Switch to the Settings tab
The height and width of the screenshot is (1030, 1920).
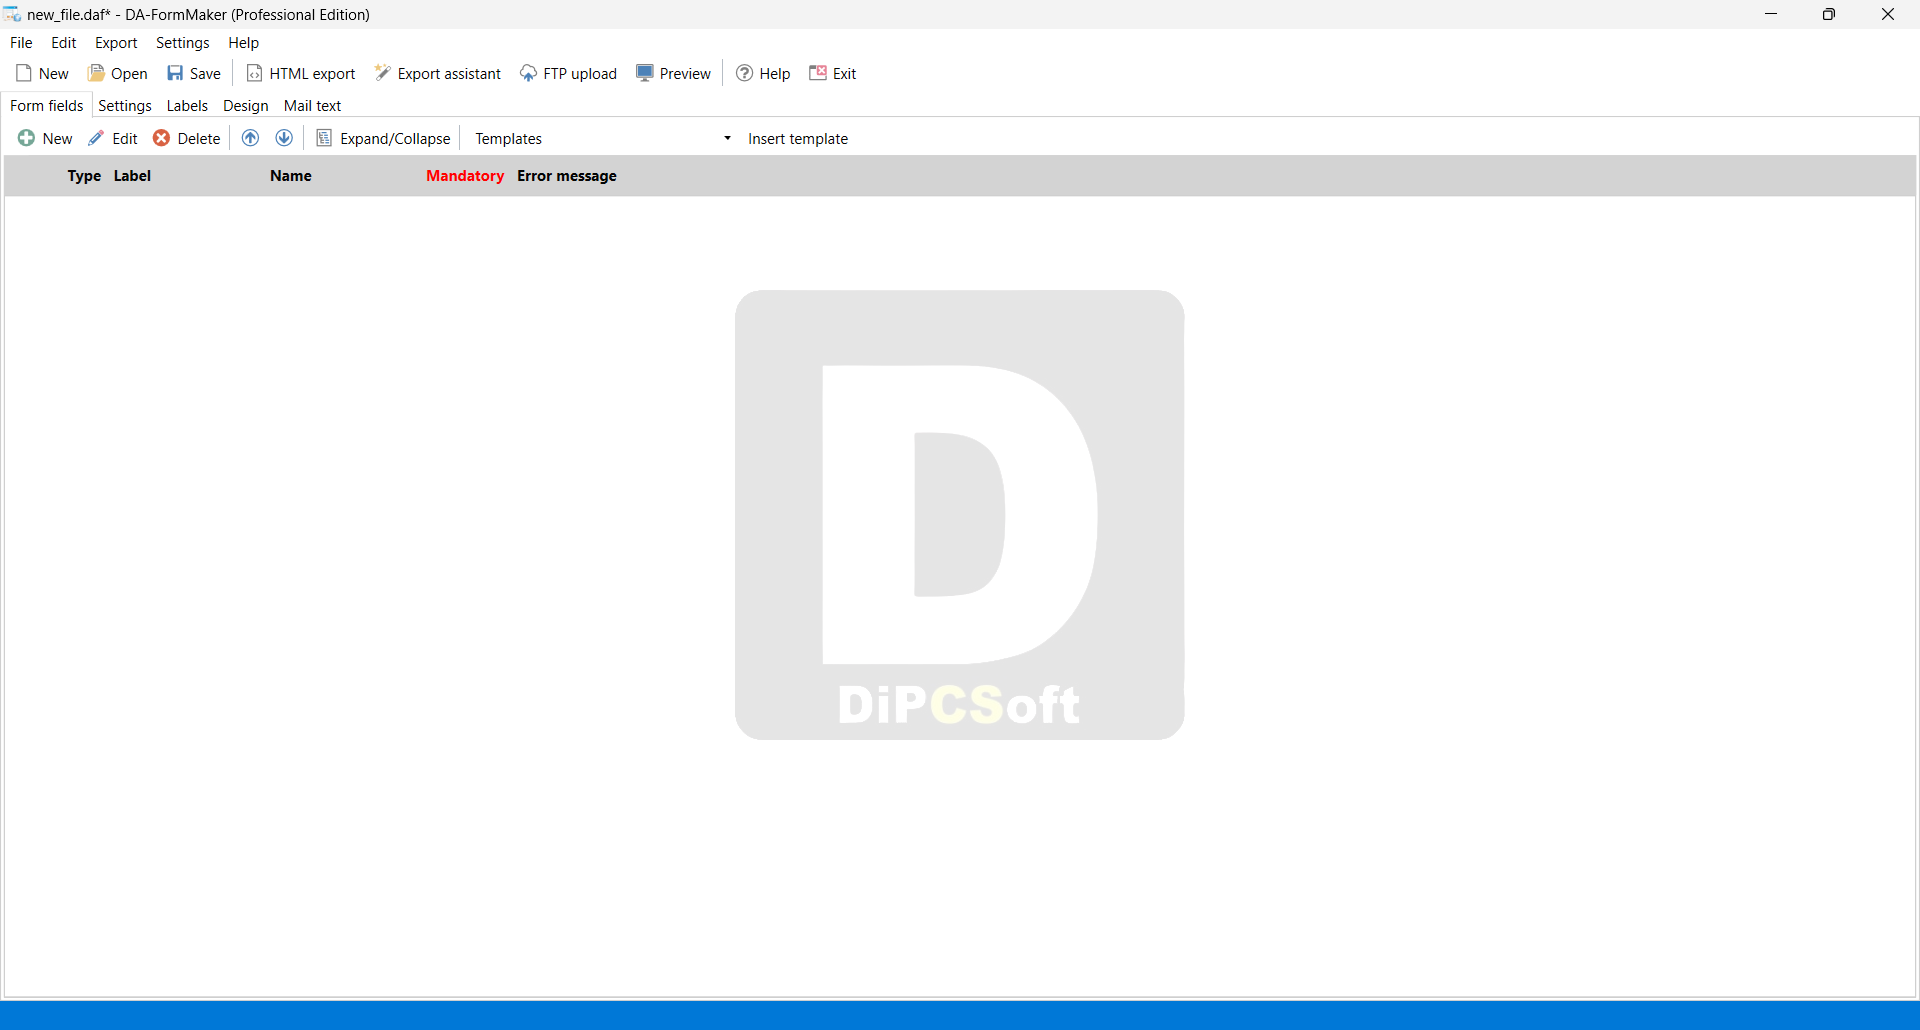[x=125, y=105]
